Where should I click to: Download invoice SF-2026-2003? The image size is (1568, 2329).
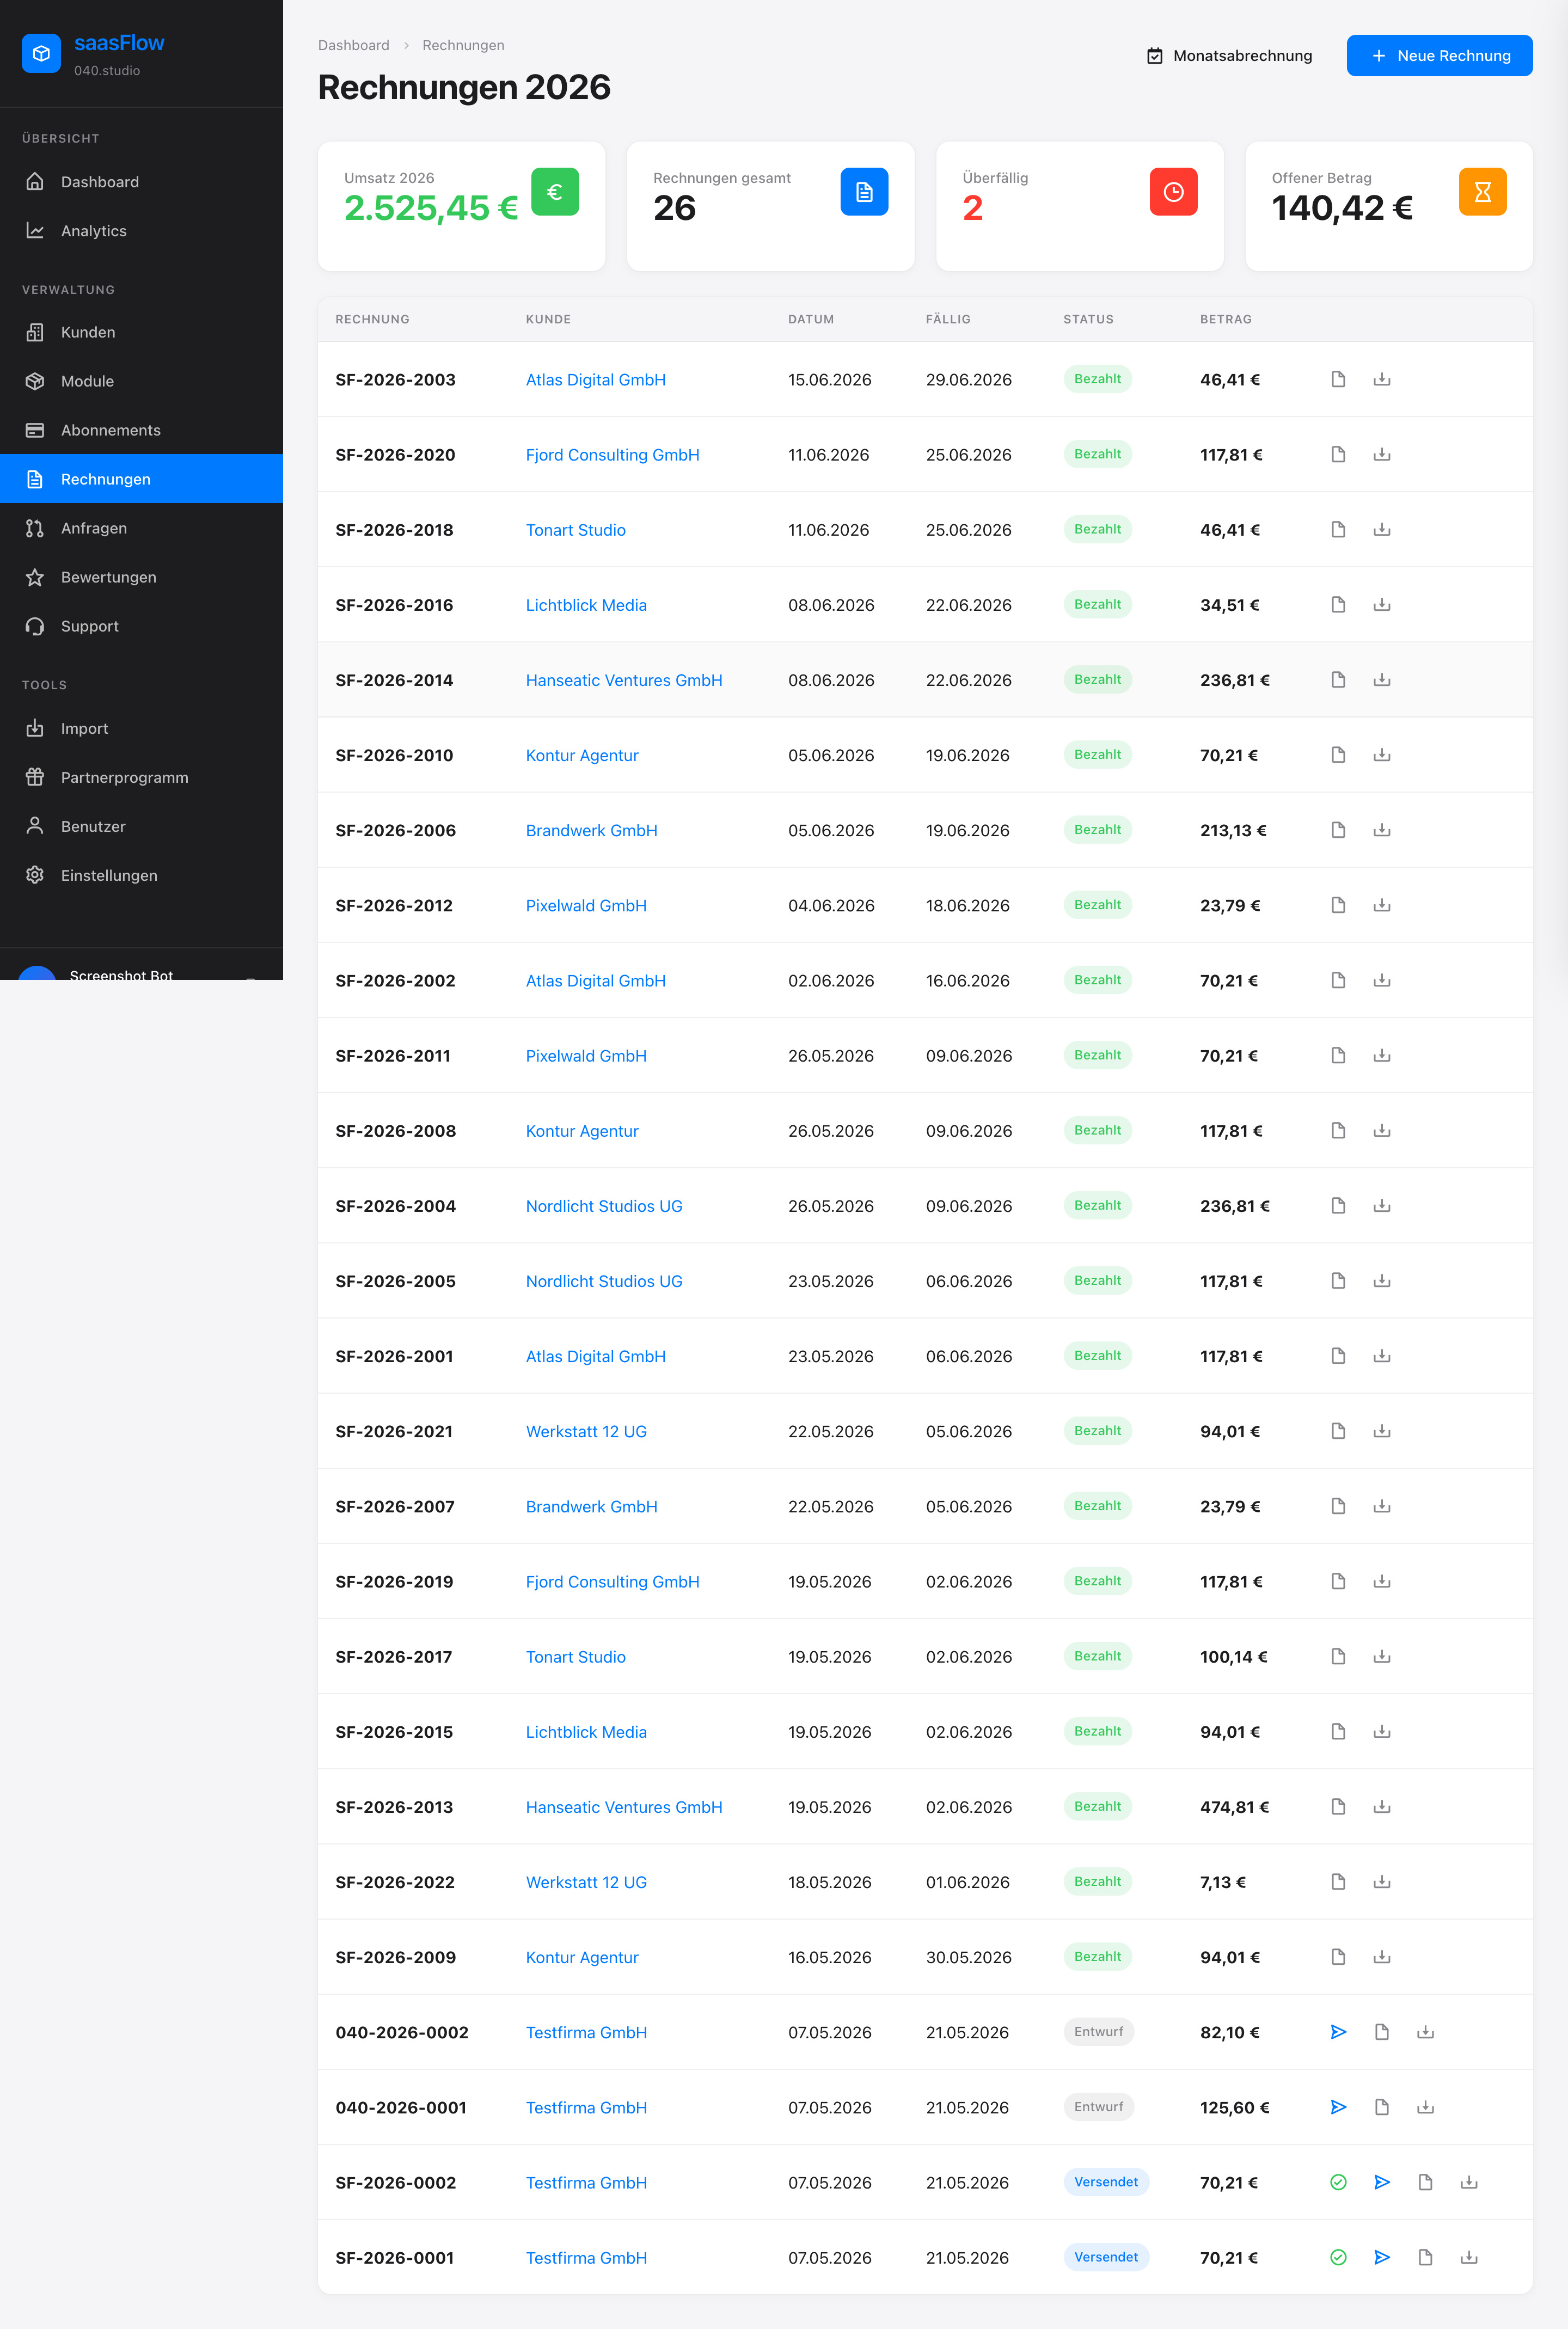click(1382, 379)
